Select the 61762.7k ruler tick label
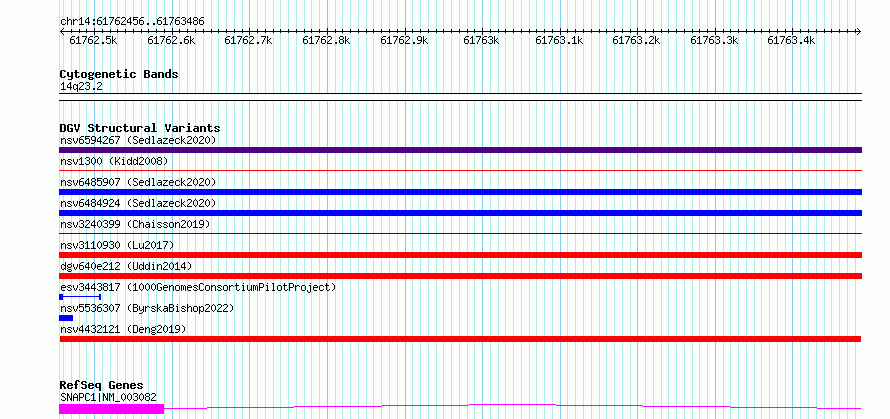This screenshot has height=419, width=890. (248, 40)
